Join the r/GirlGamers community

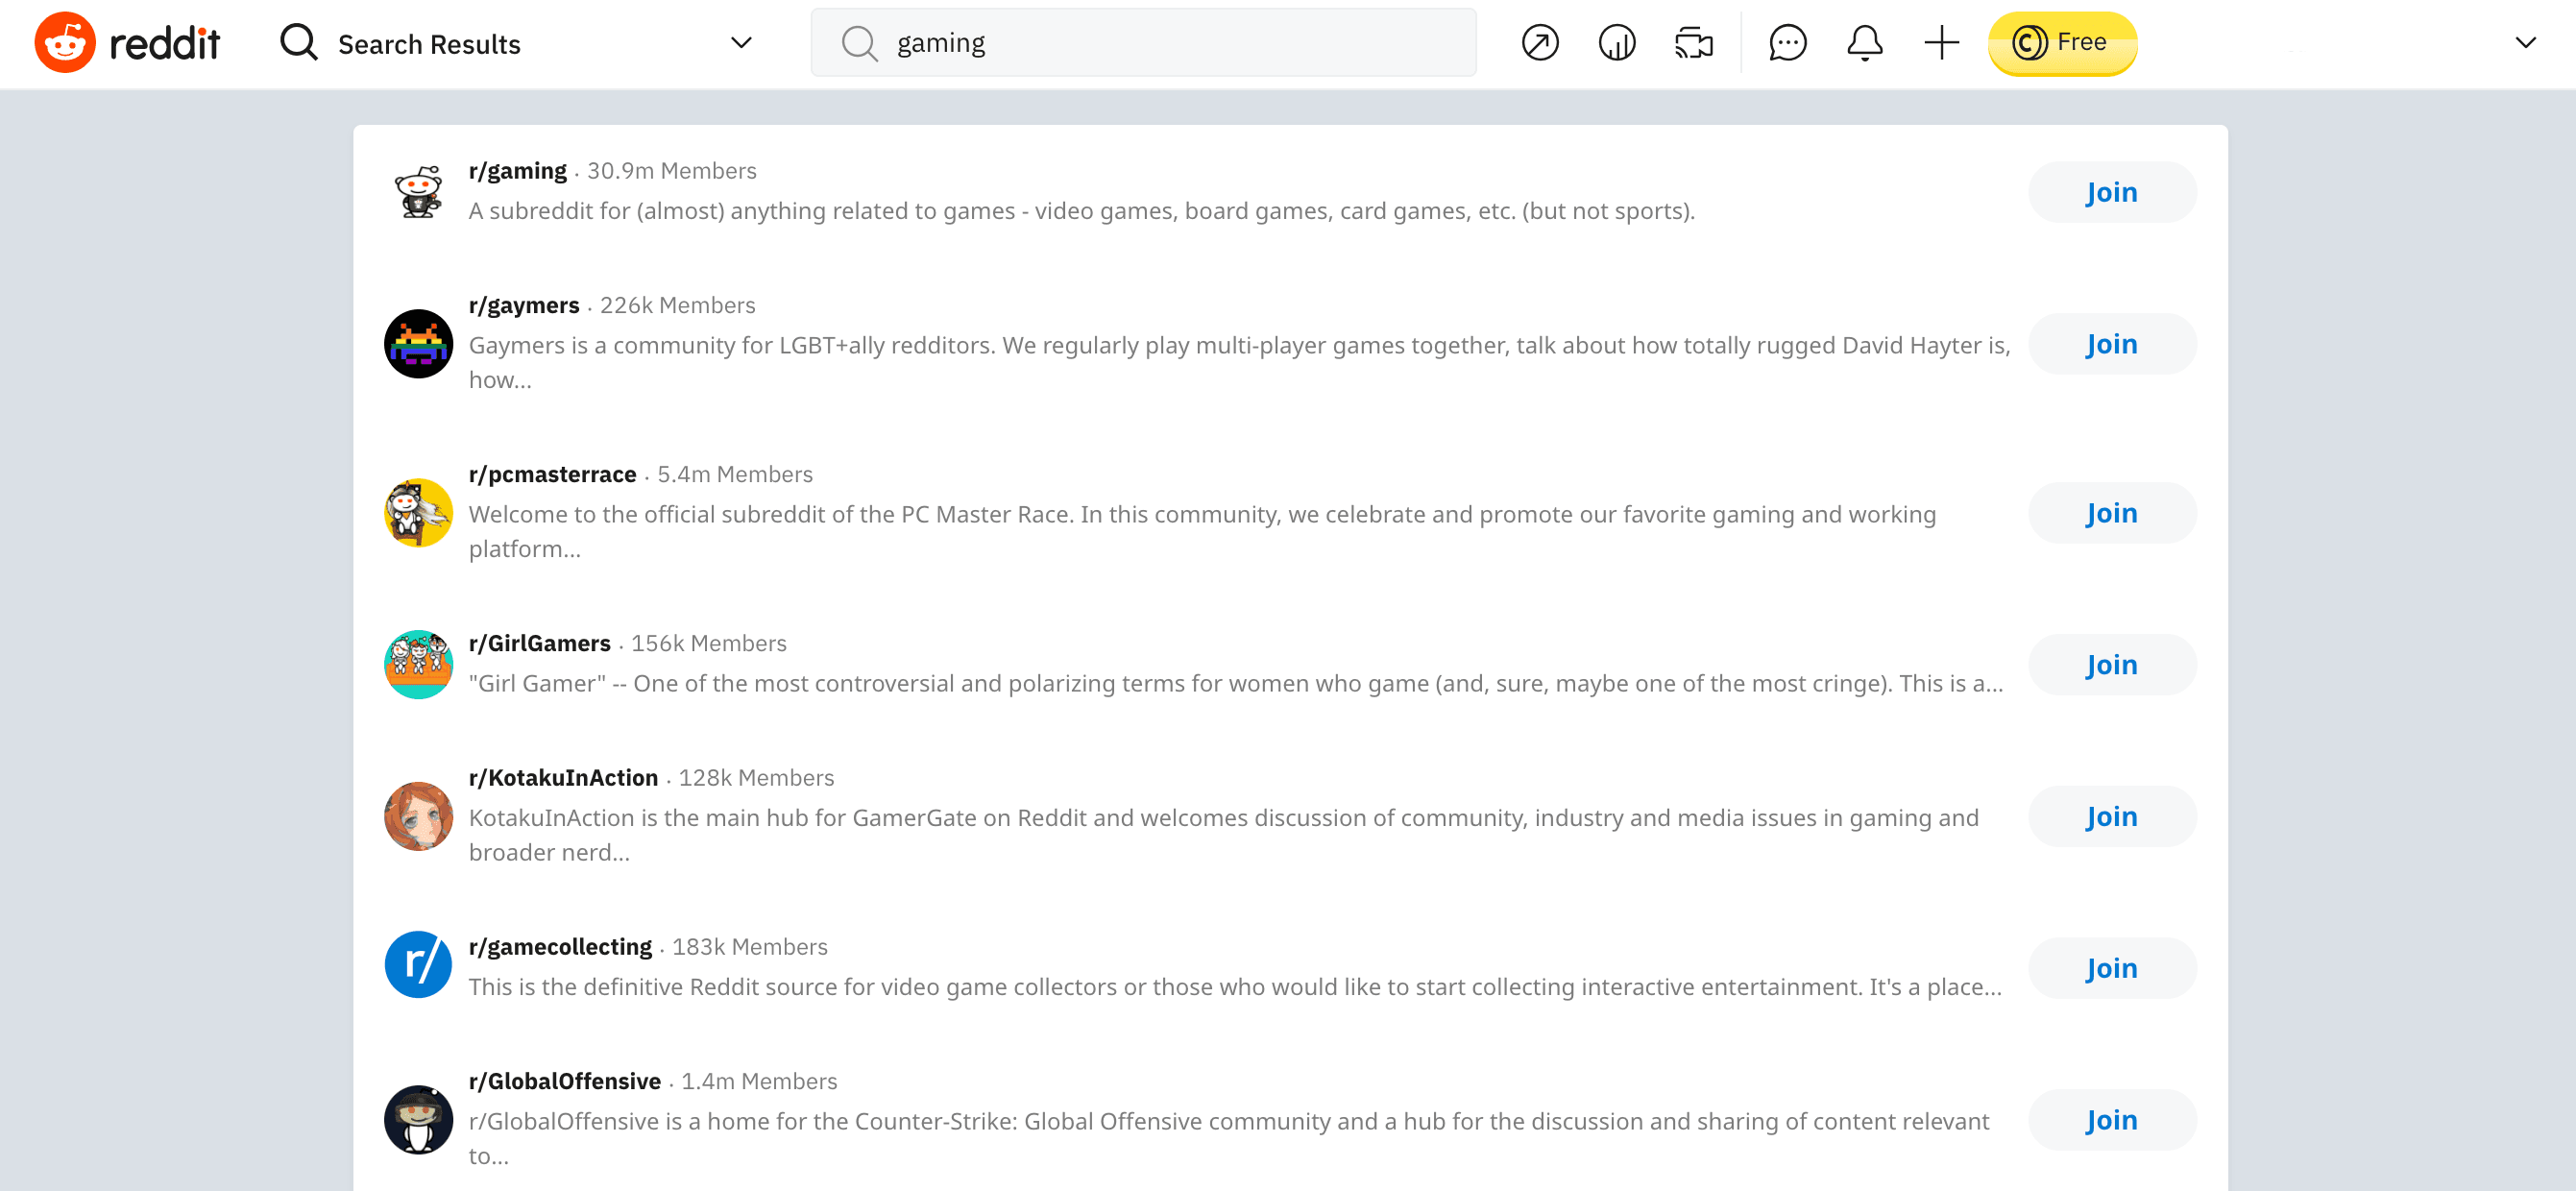[2112, 665]
